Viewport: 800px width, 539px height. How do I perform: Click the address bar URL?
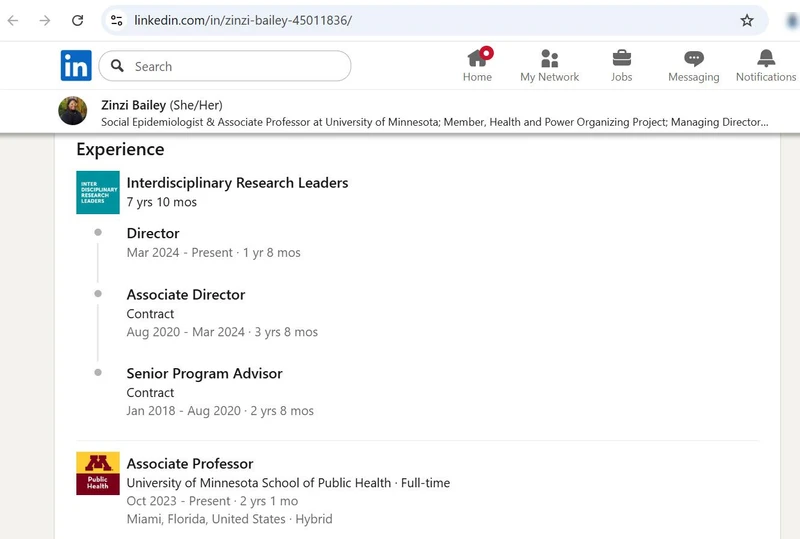(x=243, y=20)
